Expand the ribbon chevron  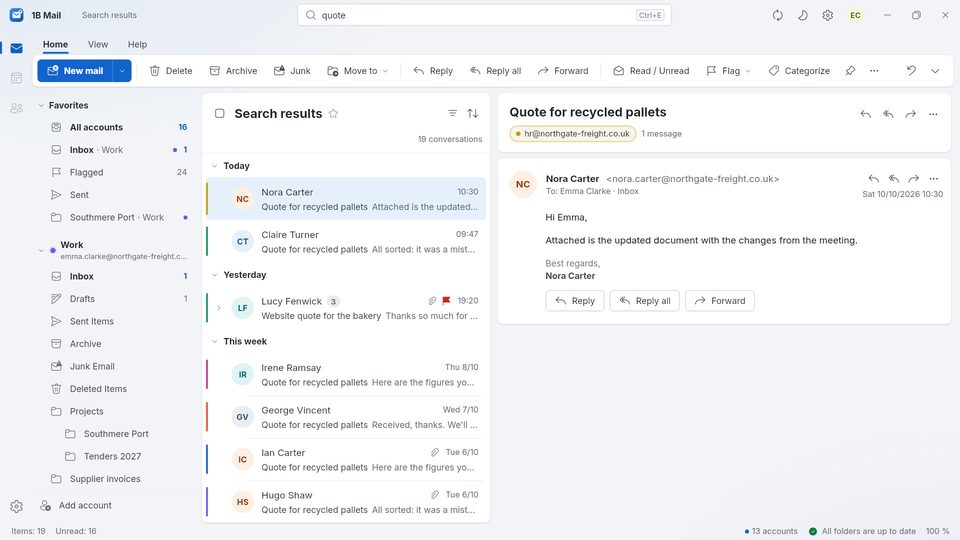click(x=935, y=71)
